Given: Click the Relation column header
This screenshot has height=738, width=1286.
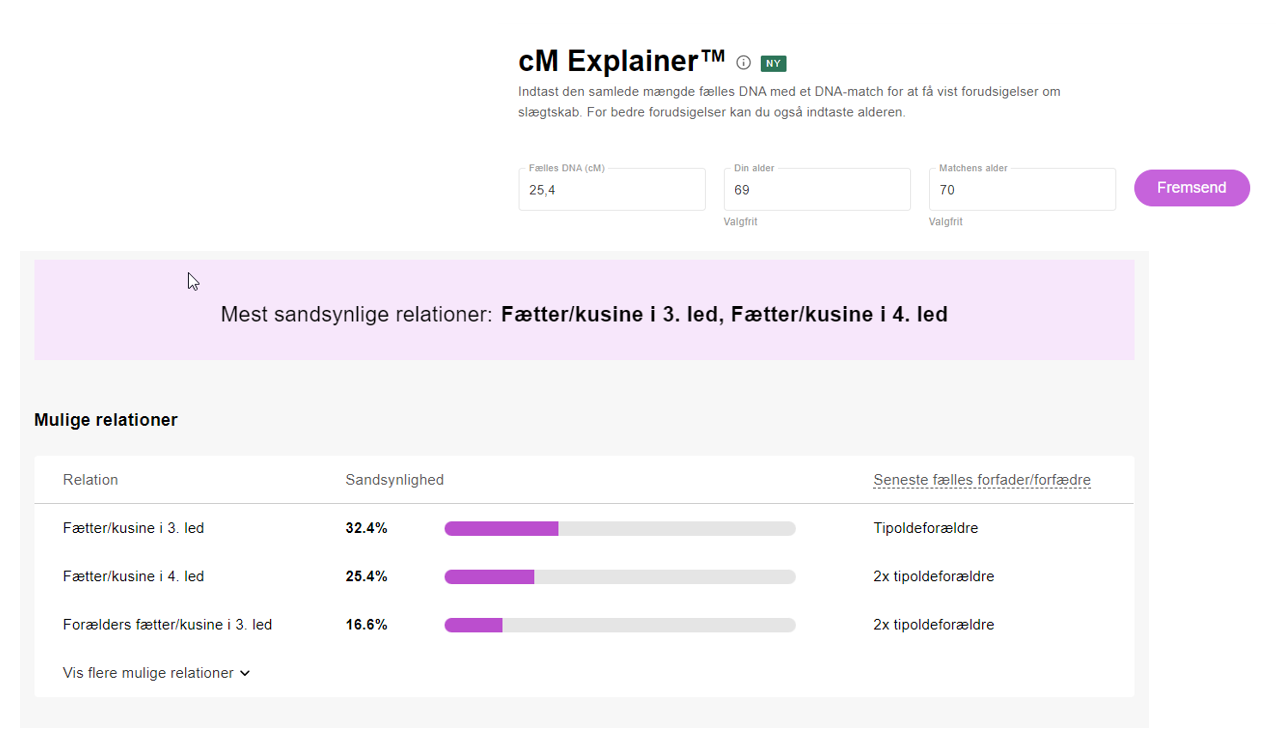Looking at the screenshot, I should tap(90, 480).
